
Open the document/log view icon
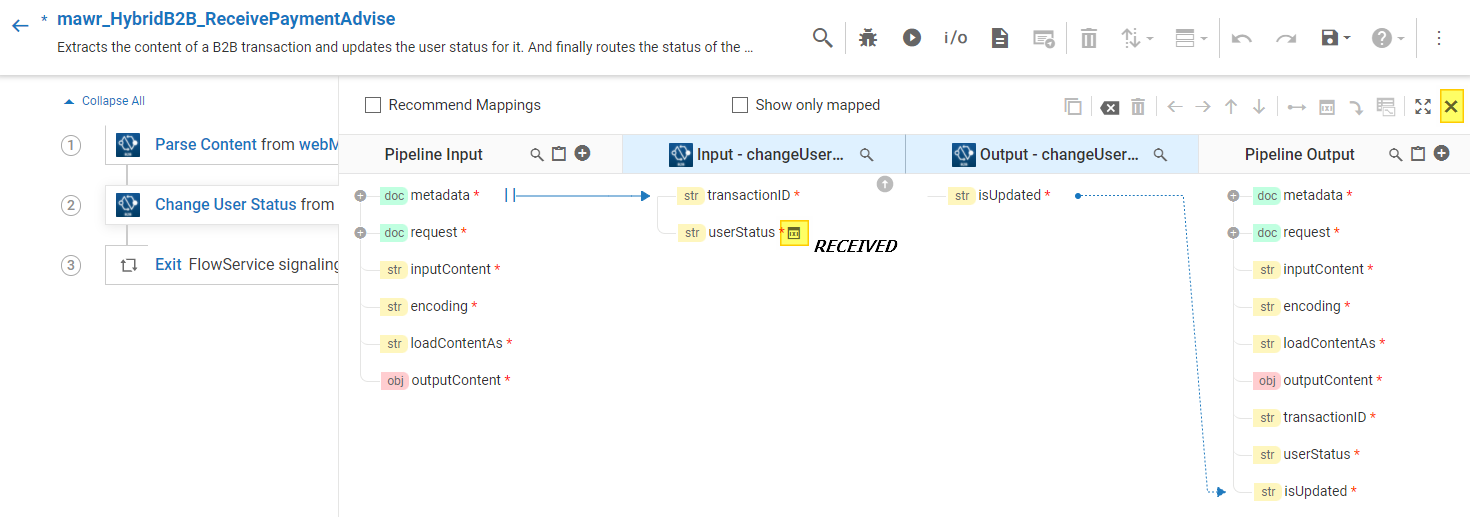click(x=999, y=38)
